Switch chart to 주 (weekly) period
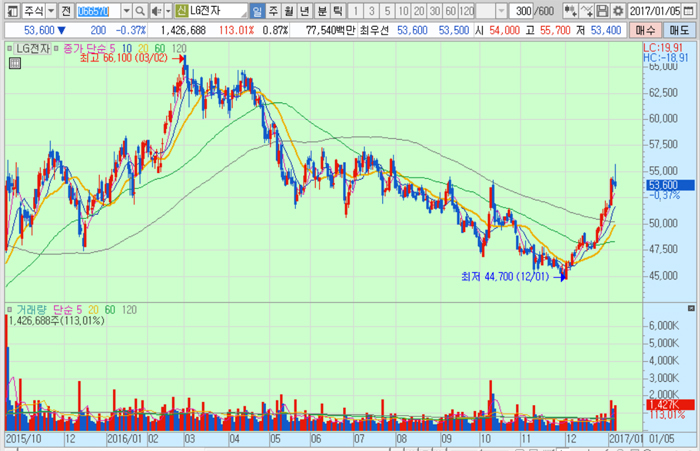The height and width of the screenshot is (451, 700). 273,11
